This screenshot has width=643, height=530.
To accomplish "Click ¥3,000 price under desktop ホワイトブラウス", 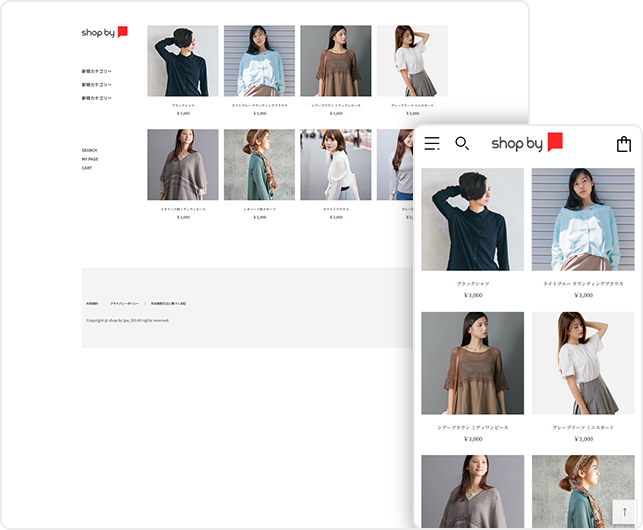I will [336, 217].
